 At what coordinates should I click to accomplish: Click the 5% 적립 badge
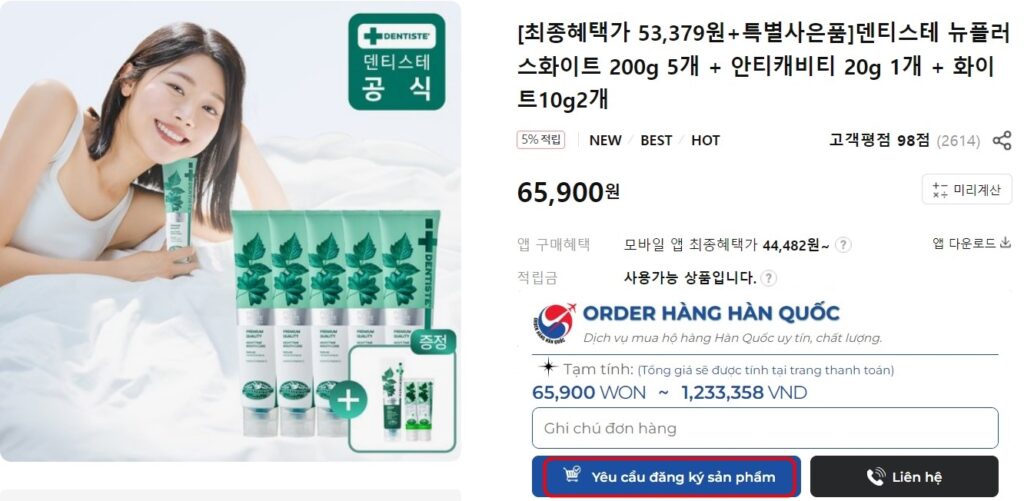pos(541,140)
